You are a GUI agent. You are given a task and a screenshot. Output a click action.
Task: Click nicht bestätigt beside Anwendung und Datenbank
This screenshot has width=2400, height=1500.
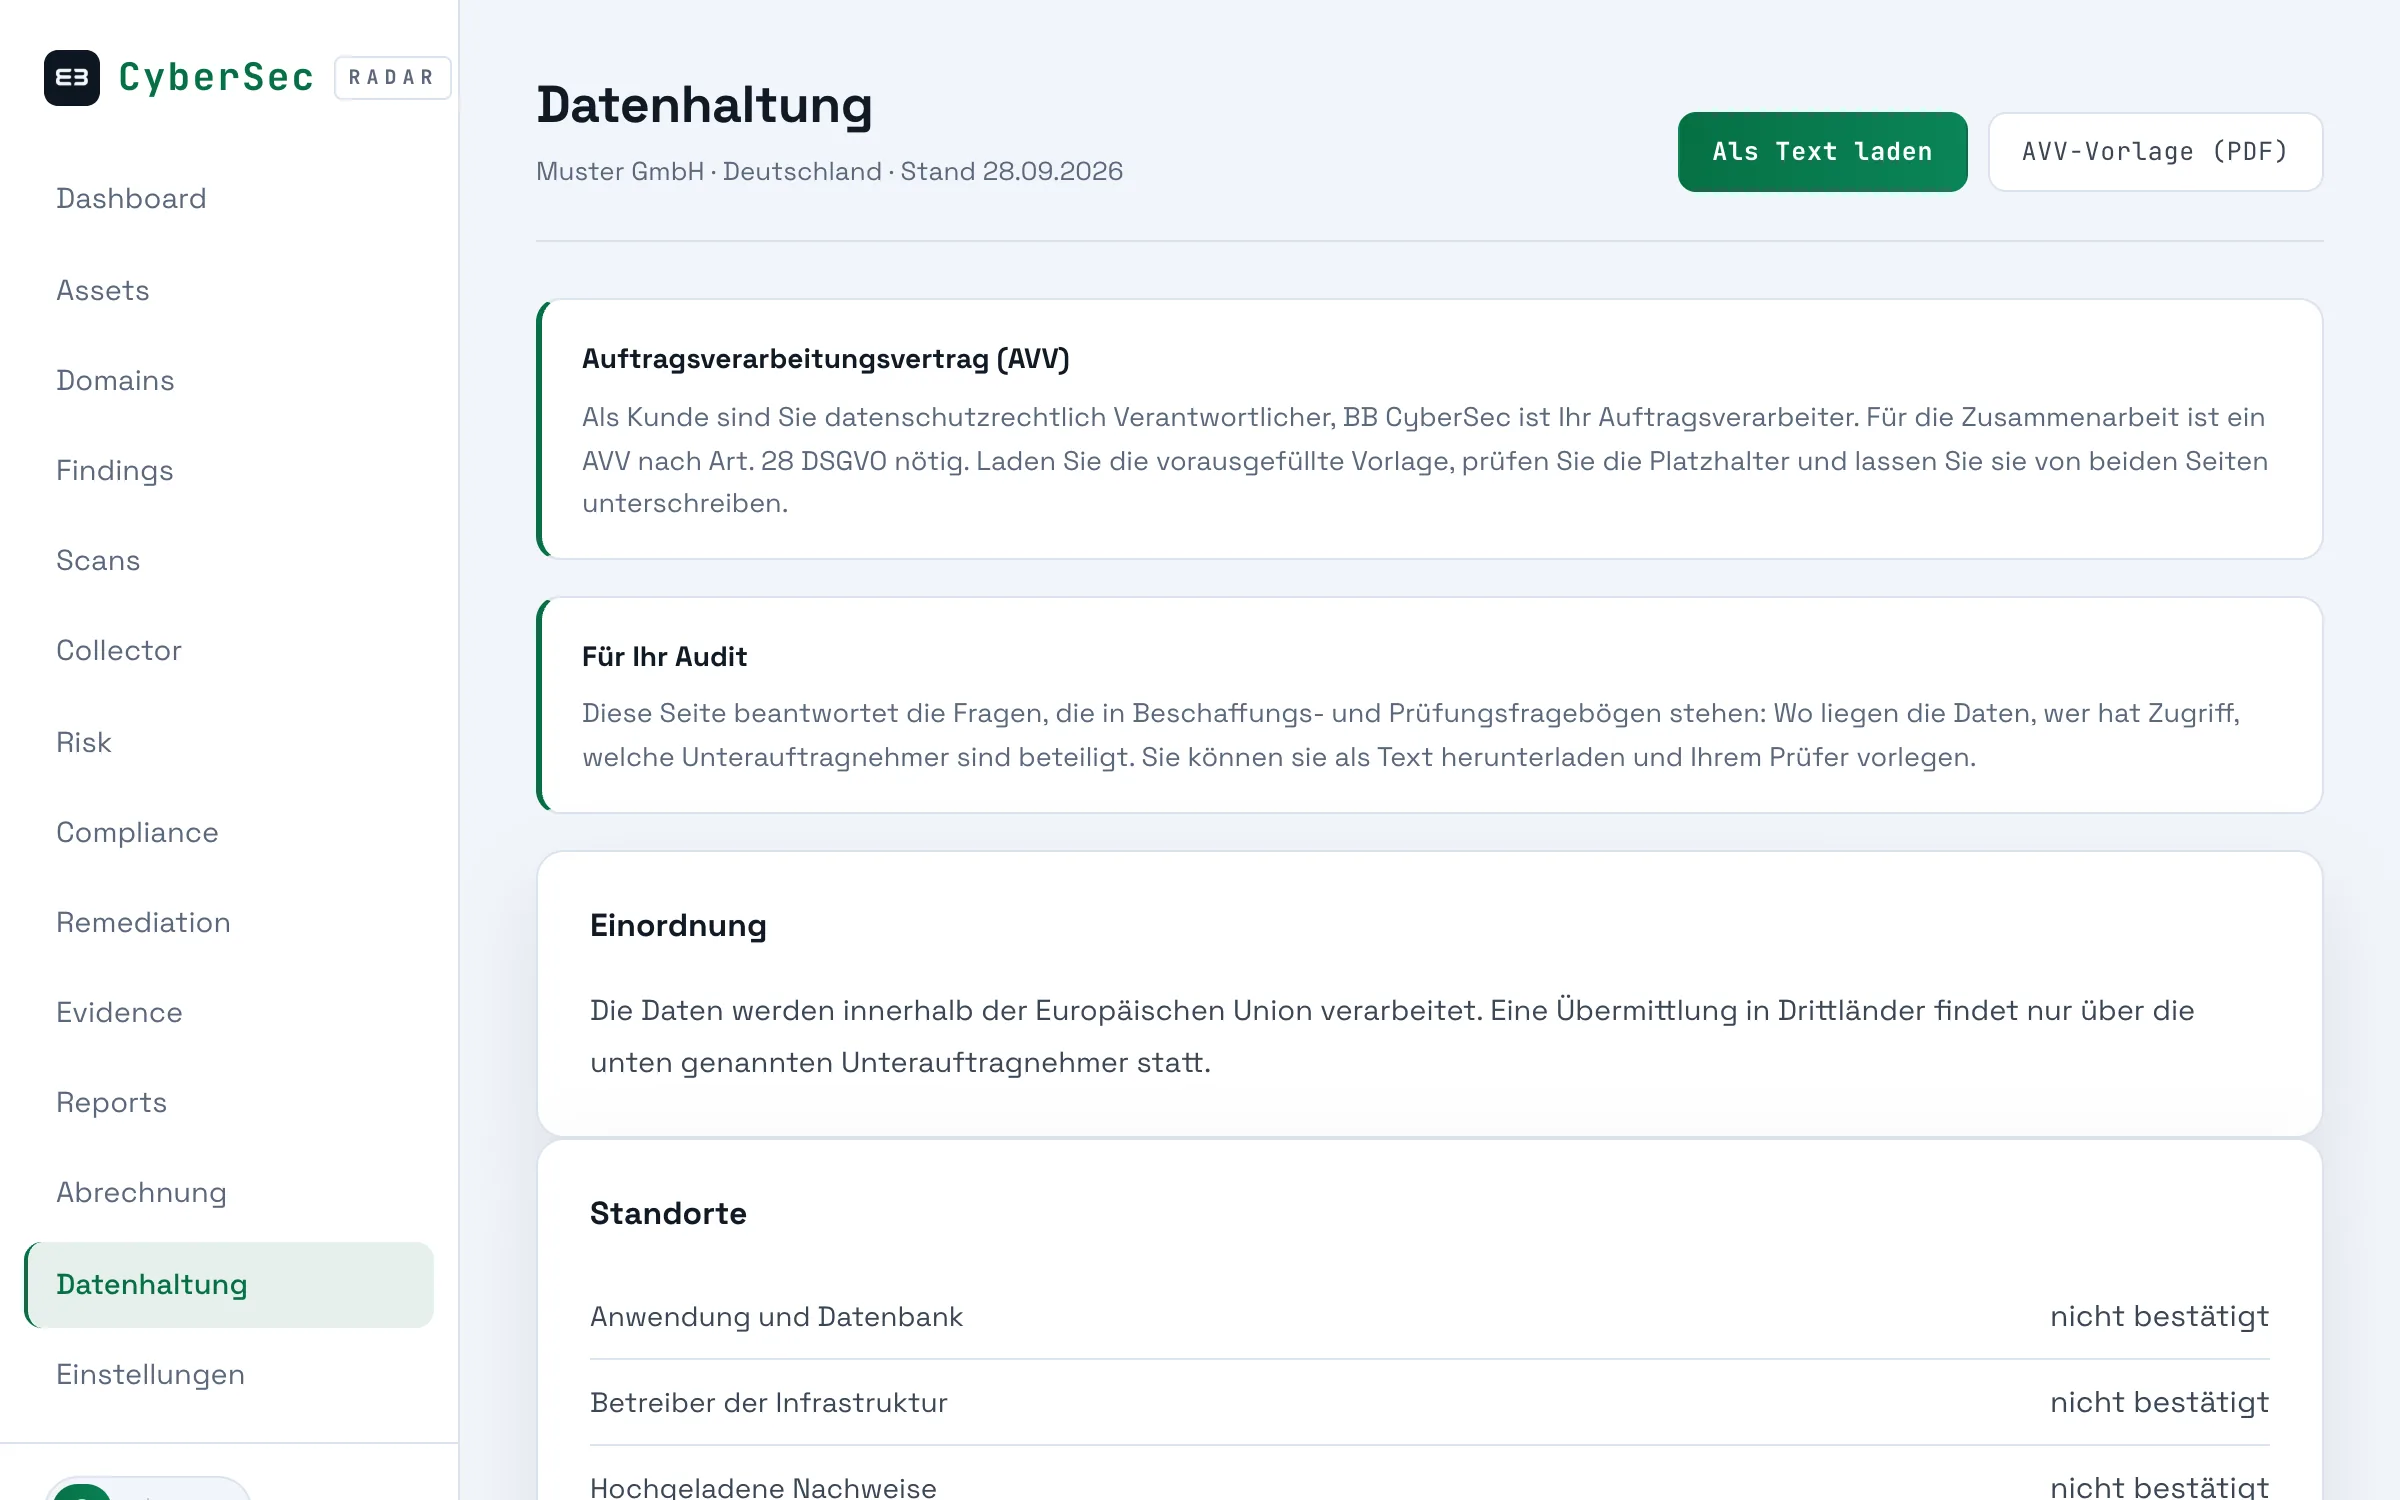(x=2159, y=1317)
